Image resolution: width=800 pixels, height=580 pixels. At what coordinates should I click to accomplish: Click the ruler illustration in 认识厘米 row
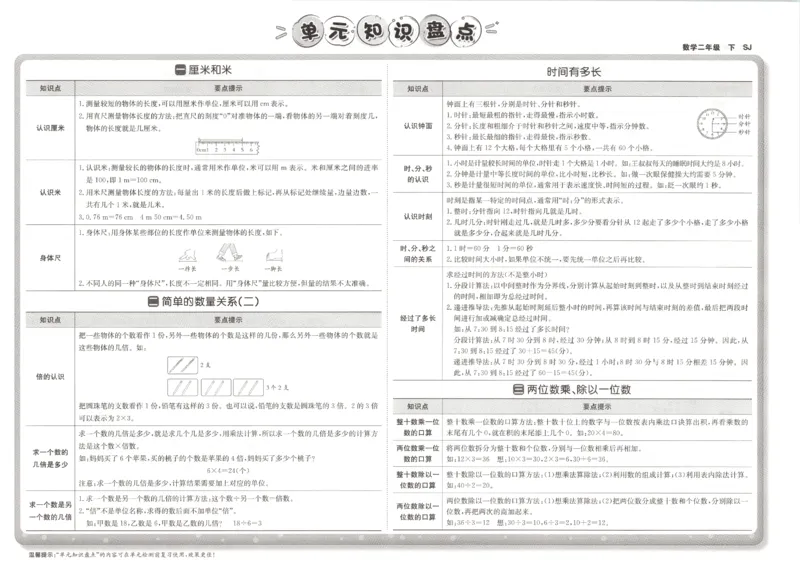pos(228,146)
